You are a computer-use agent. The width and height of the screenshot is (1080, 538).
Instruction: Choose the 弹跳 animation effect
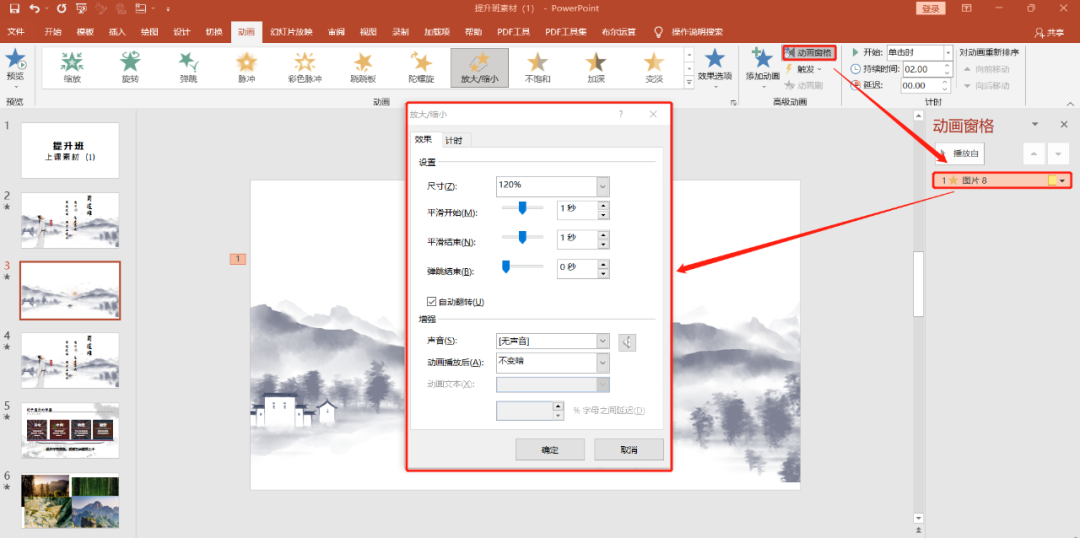[188, 68]
